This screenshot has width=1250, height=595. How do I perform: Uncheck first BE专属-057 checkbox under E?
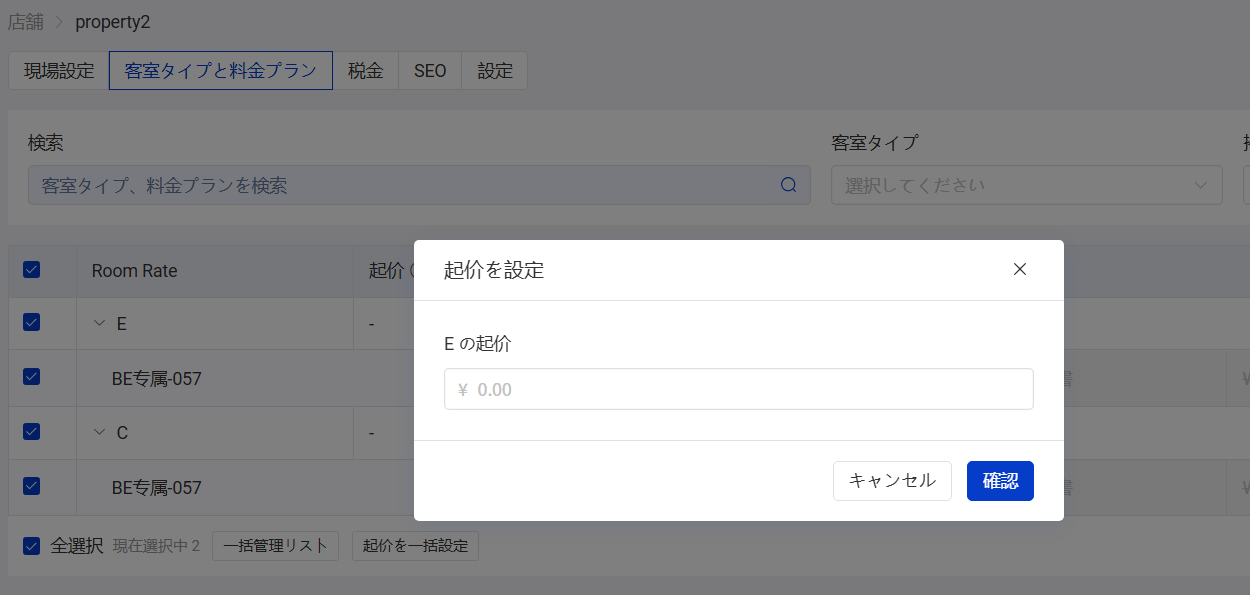pyautogui.click(x=31, y=376)
